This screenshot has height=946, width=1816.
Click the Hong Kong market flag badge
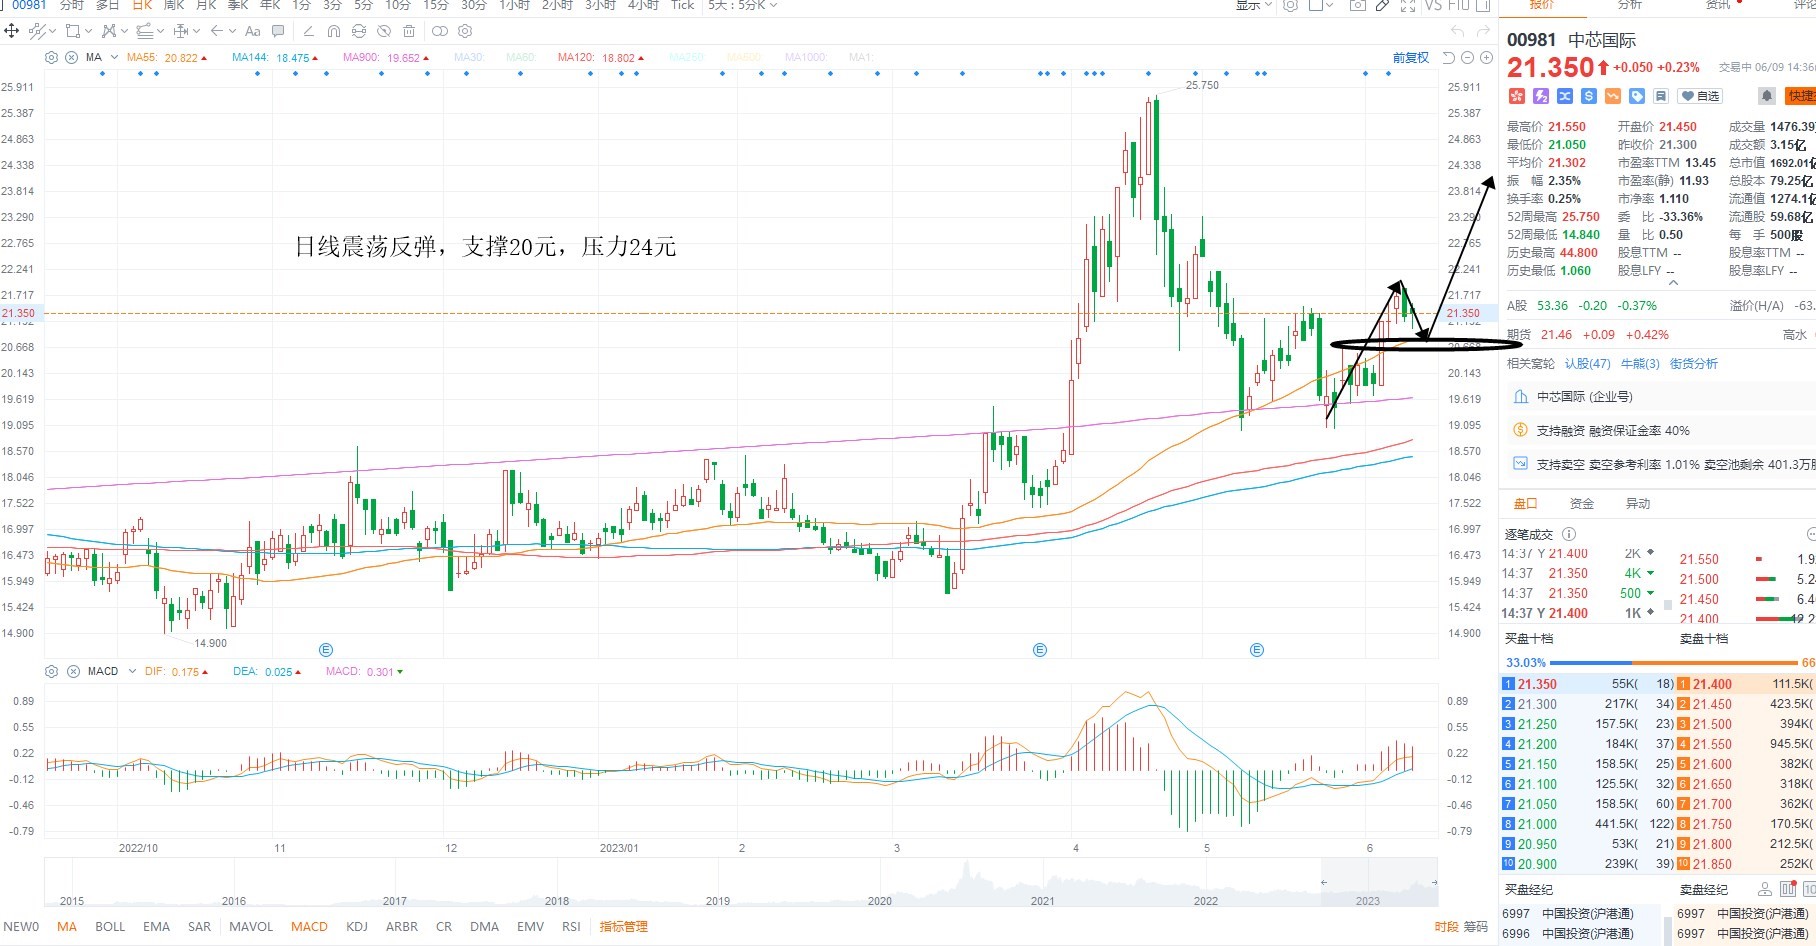click(x=1517, y=96)
